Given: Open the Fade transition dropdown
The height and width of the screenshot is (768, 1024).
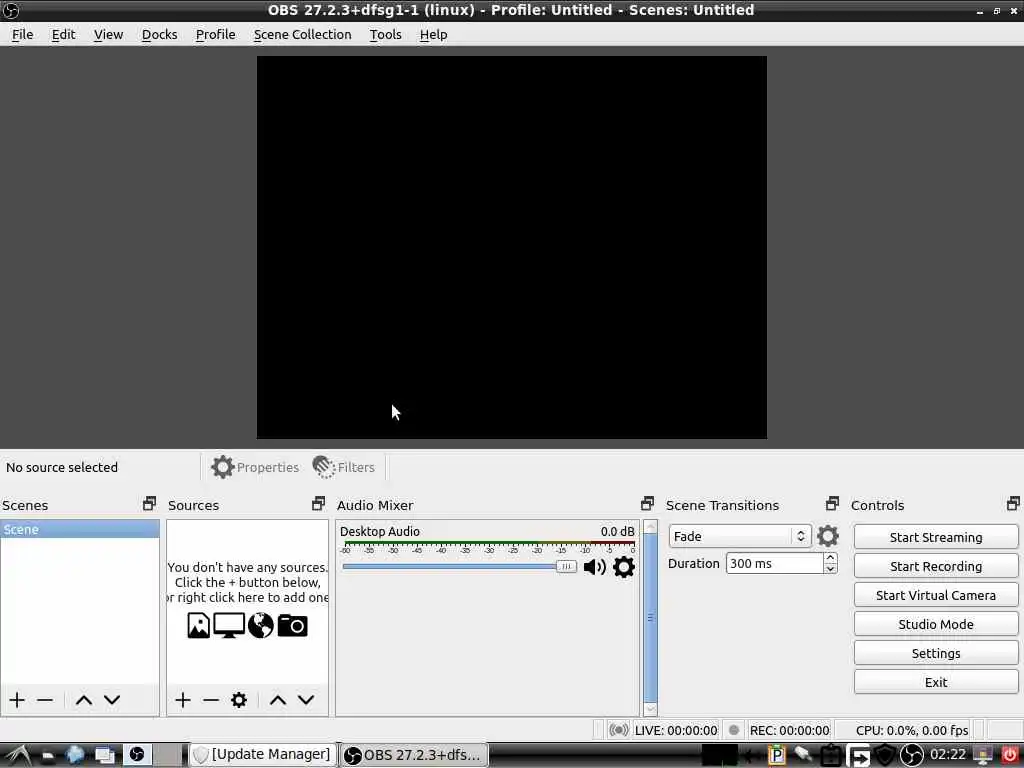Looking at the screenshot, I should (x=739, y=536).
